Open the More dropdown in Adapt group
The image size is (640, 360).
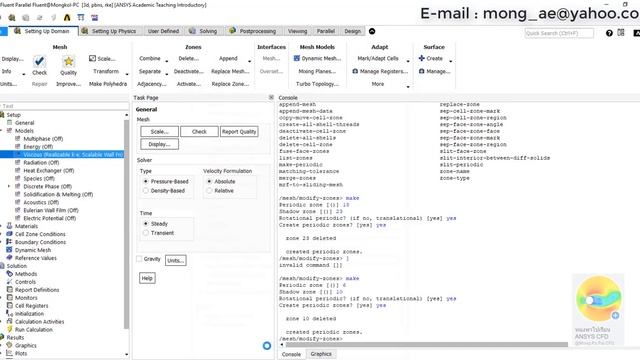click(x=408, y=87)
